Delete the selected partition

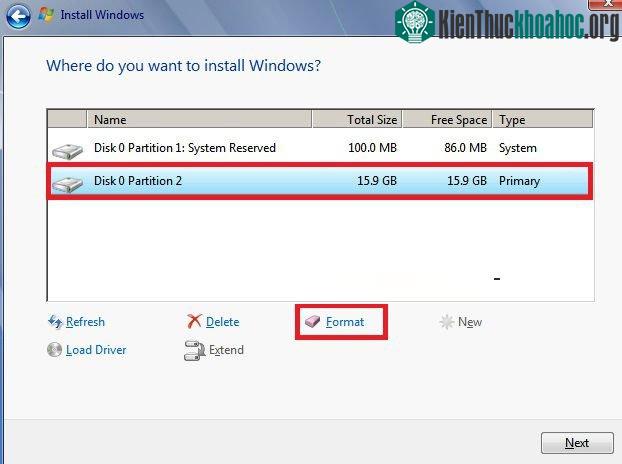[223, 322]
